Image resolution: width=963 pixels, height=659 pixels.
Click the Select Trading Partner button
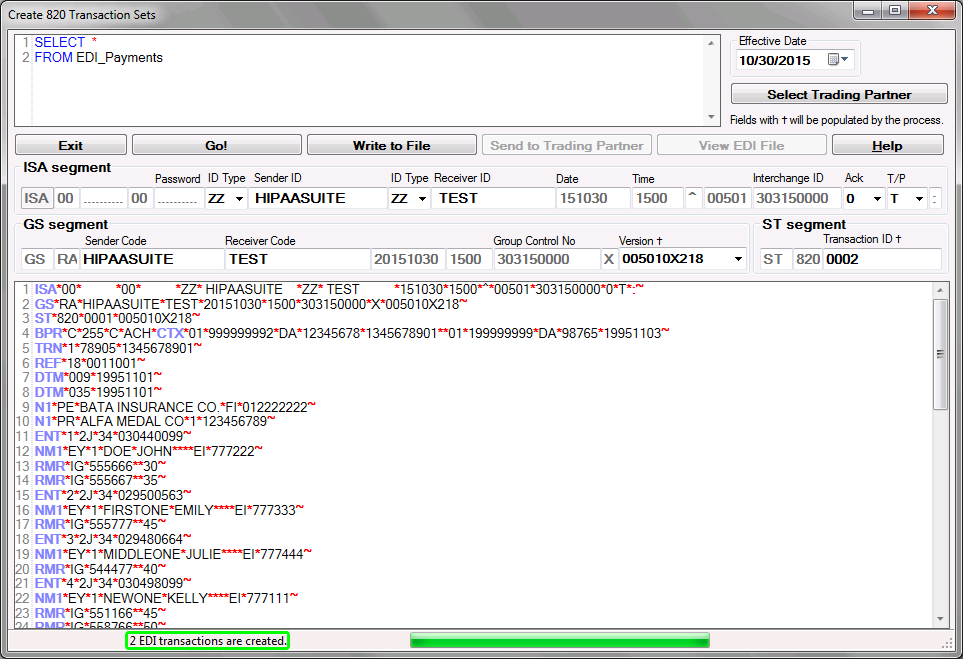(x=839, y=95)
